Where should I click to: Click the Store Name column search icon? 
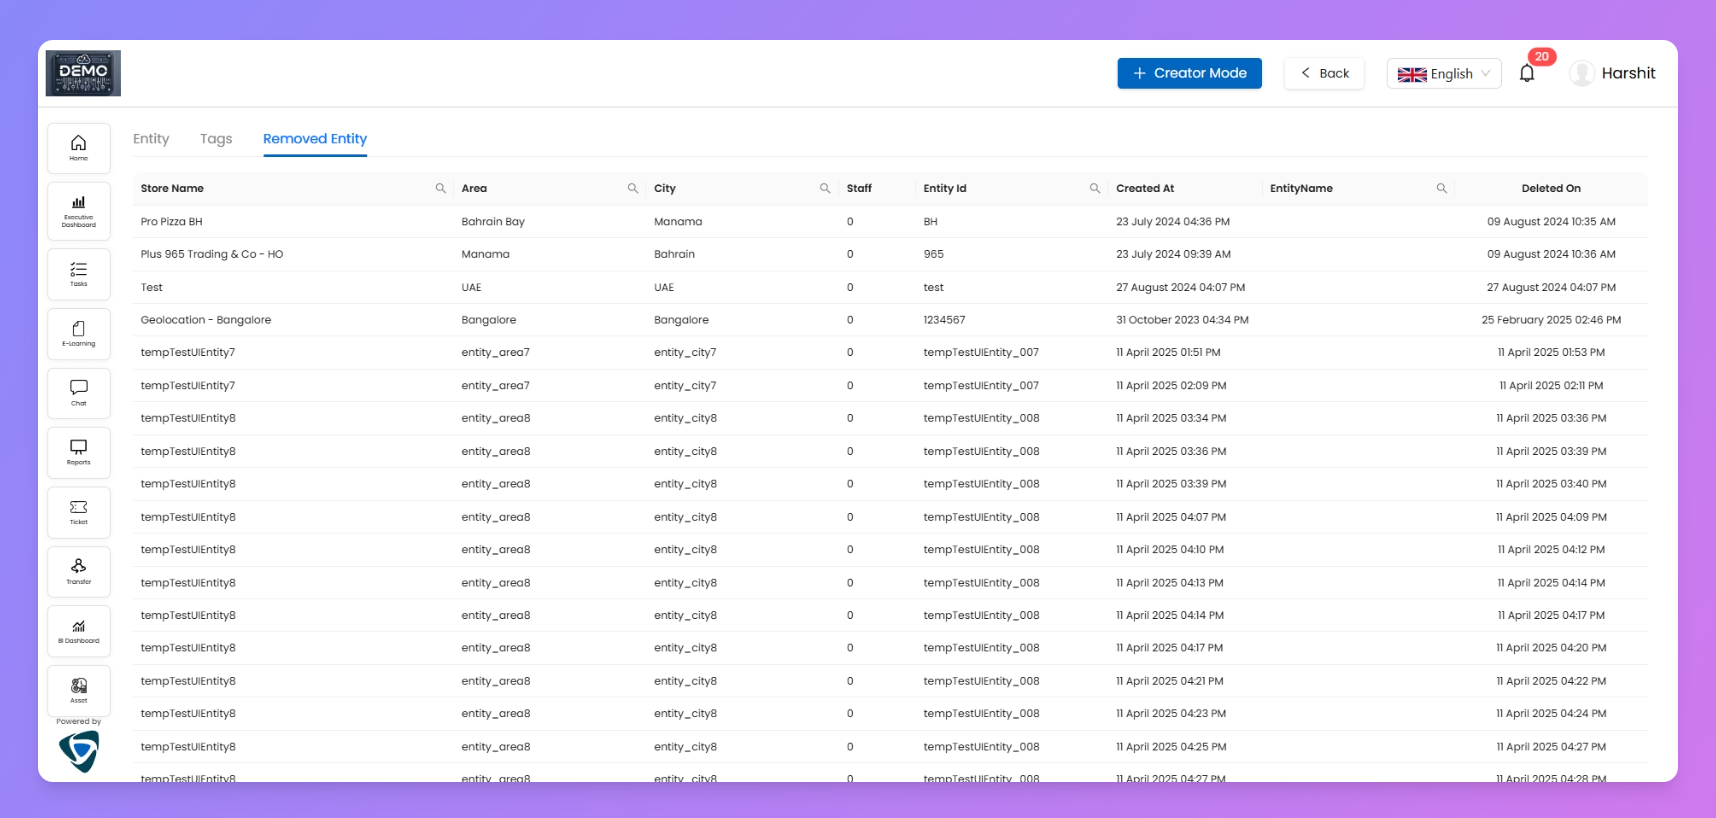click(x=440, y=188)
